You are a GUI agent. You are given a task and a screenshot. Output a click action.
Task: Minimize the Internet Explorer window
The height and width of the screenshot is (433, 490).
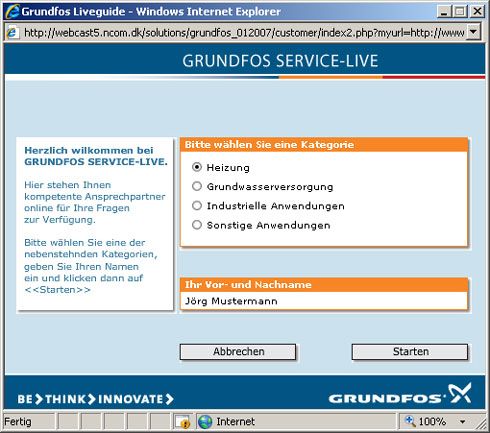tap(444, 12)
